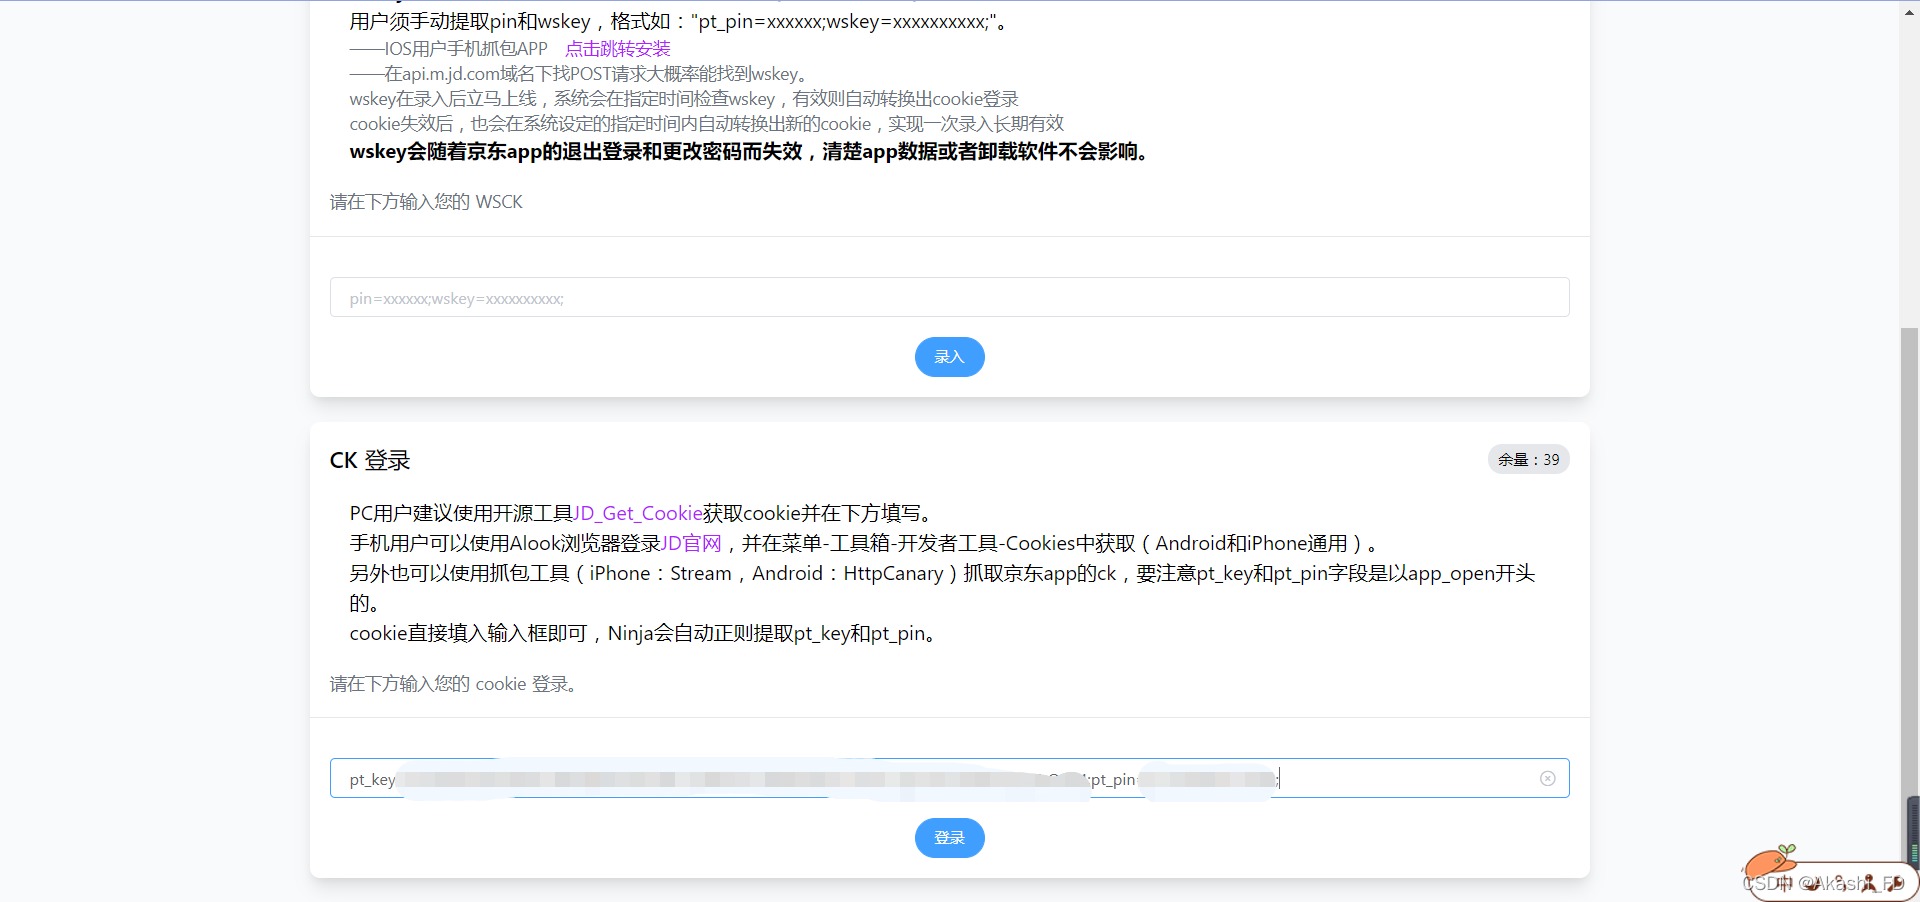The width and height of the screenshot is (1920, 902).
Task: Open the 点击跳转安装 install link
Action: [617, 47]
